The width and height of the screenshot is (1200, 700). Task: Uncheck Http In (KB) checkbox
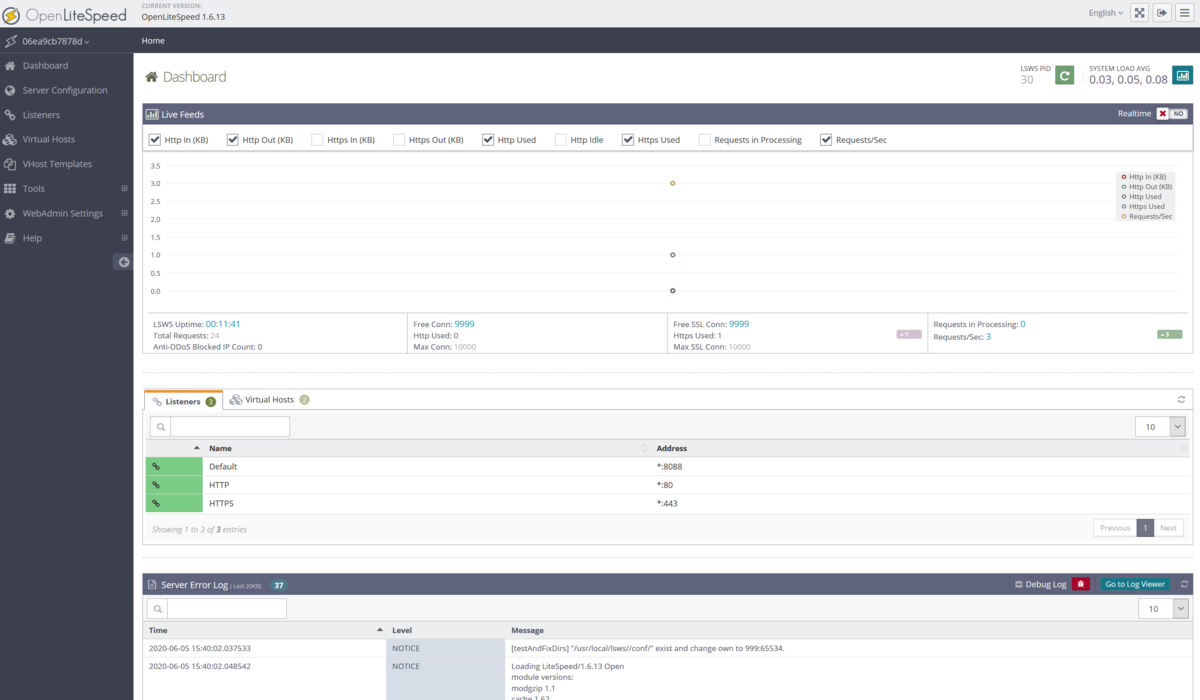(154, 140)
